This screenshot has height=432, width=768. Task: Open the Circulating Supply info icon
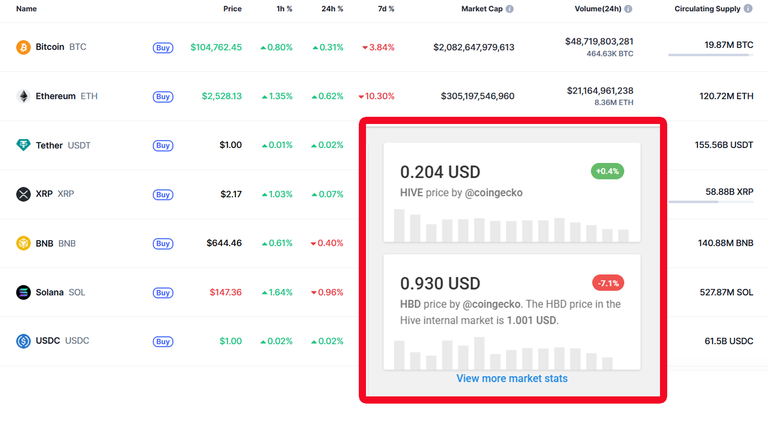pyautogui.click(x=748, y=8)
